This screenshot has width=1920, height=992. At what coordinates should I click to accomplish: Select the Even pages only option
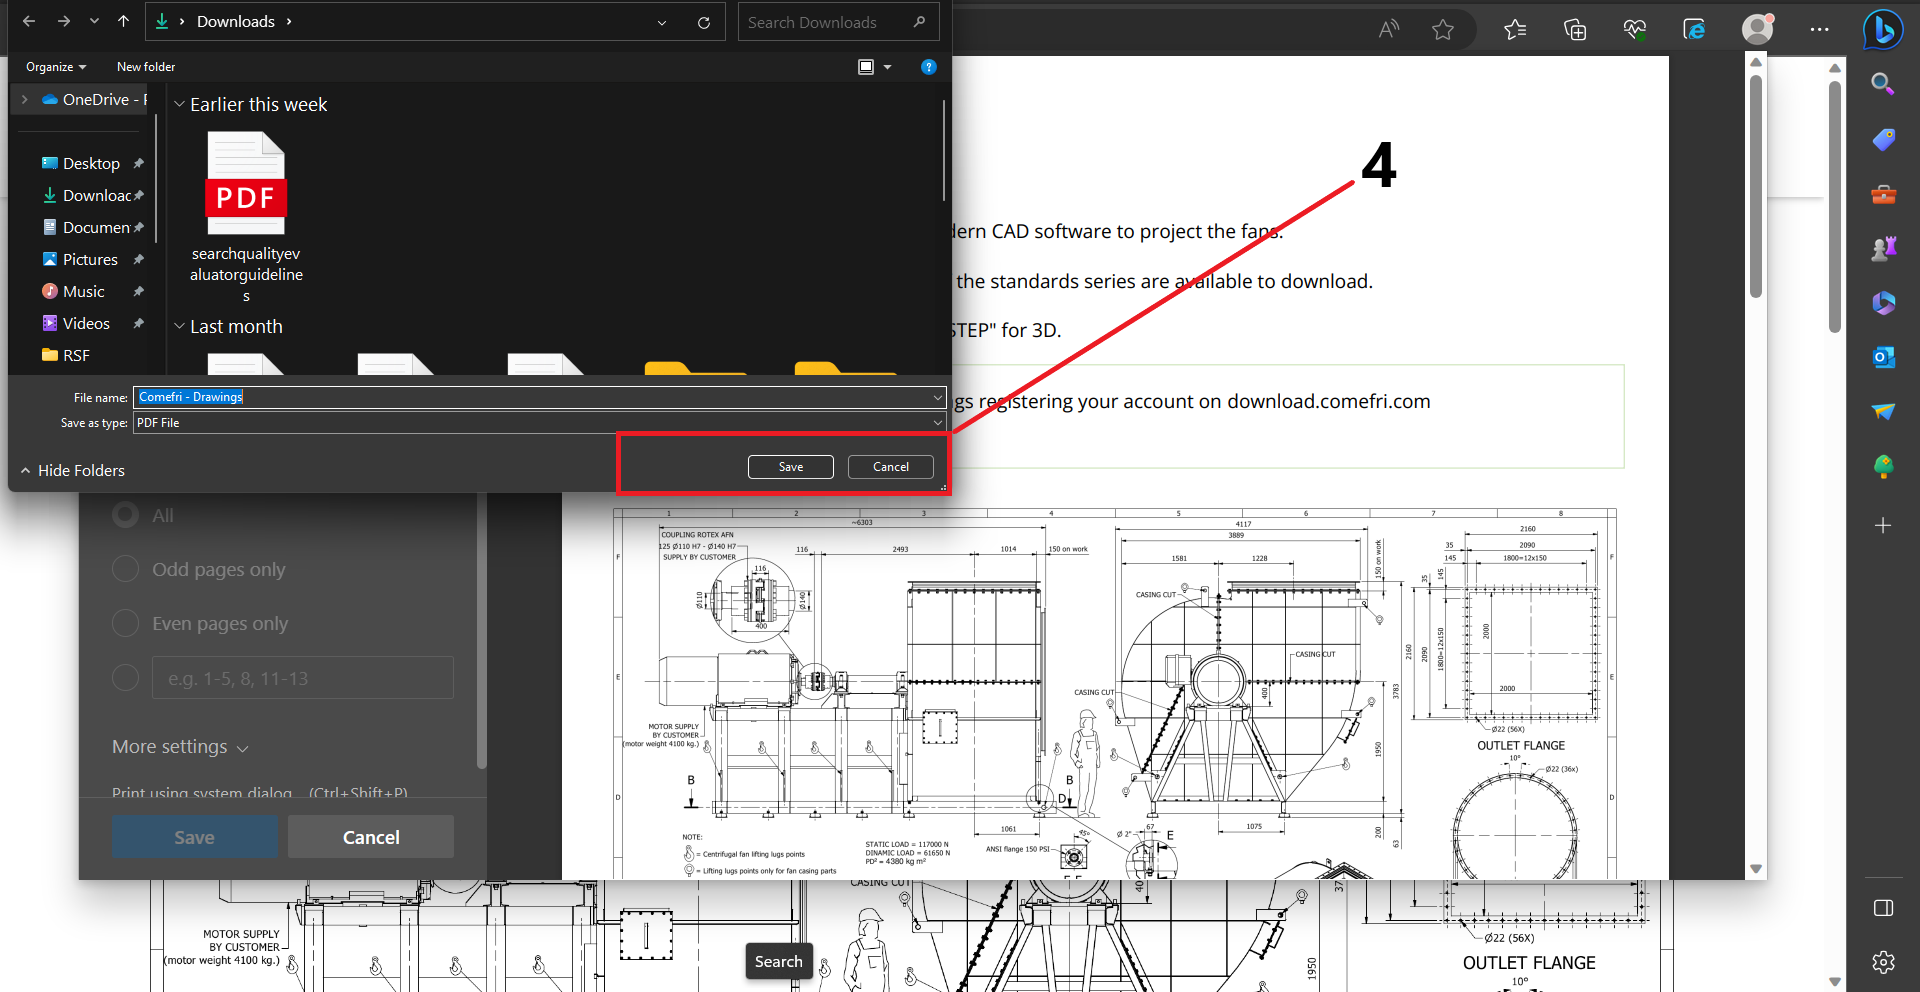pyautogui.click(x=125, y=622)
